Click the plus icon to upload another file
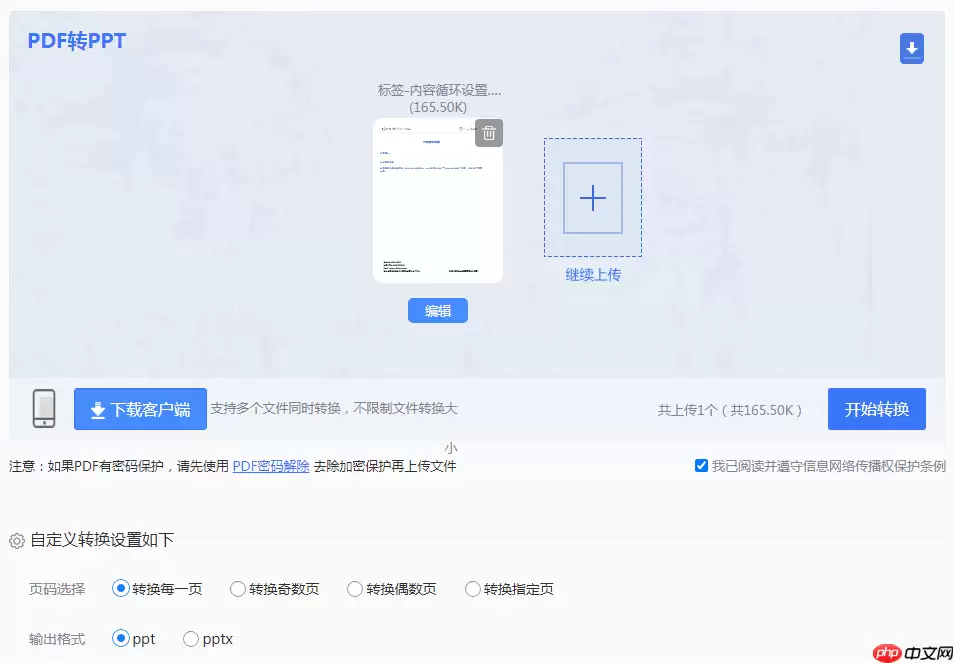Screen dimensions: 954x663 click(592, 198)
